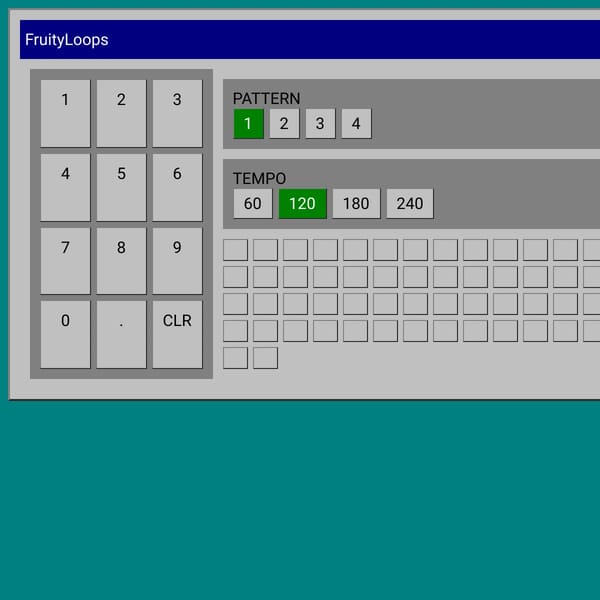600x600 pixels.
Task: Select pattern 1 in the PATTERN panel
Action: [x=249, y=124]
